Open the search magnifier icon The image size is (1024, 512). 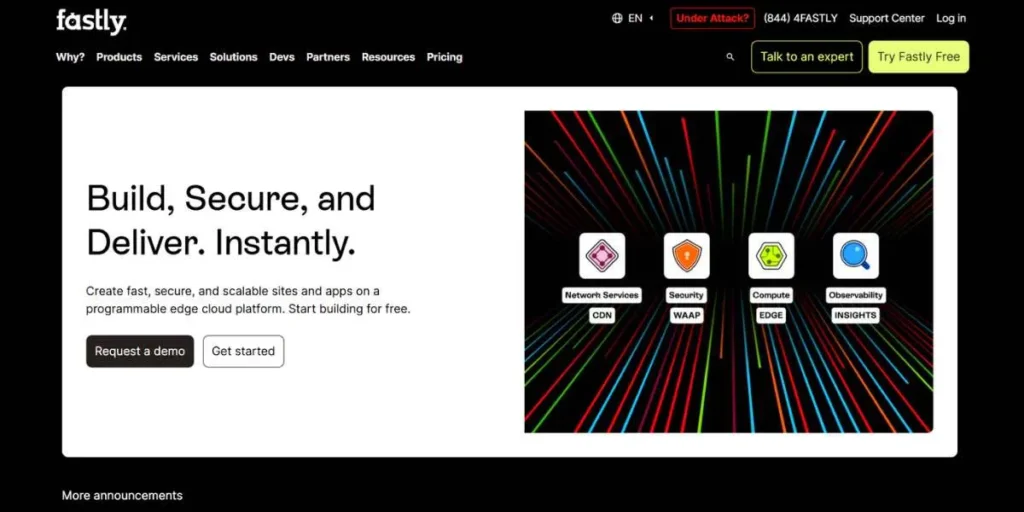pyautogui.click(x=730, y=57)
